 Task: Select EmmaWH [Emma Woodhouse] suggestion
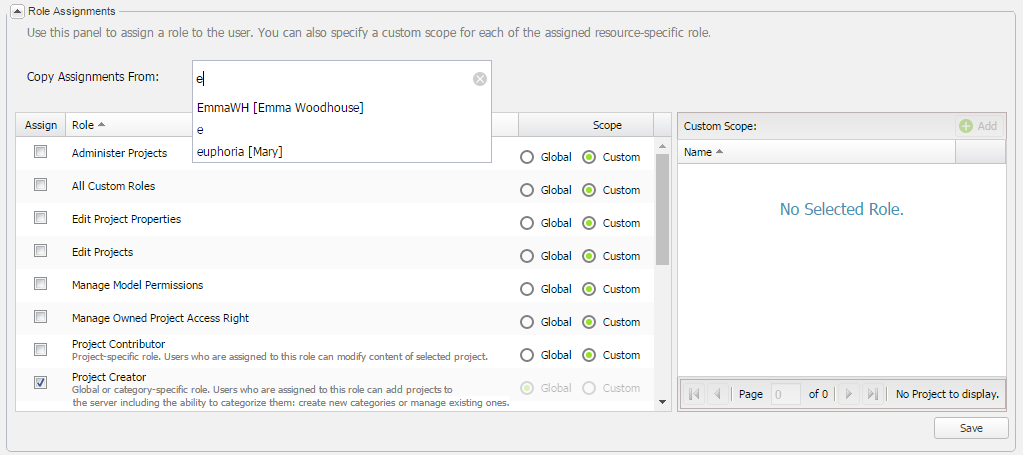click(280, 107)
